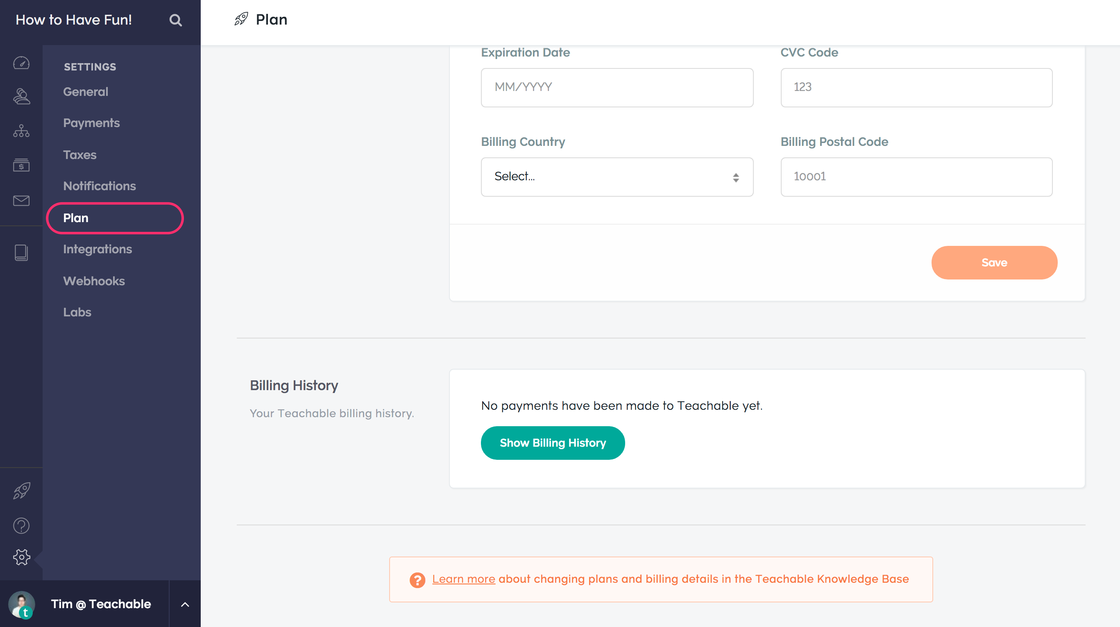This screenshot has width=1120, height=627.
Task: Click 'Your Teachable billing history.' text
Action: (x=331, y=413)
